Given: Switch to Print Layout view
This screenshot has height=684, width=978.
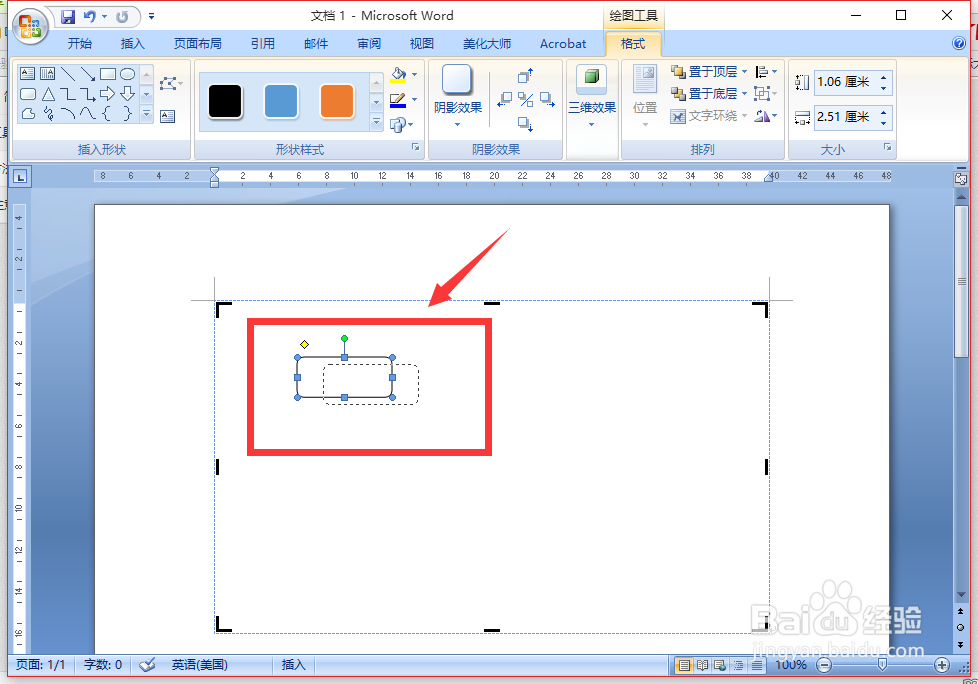Looking at the screenshot, I should click(684, 665).
